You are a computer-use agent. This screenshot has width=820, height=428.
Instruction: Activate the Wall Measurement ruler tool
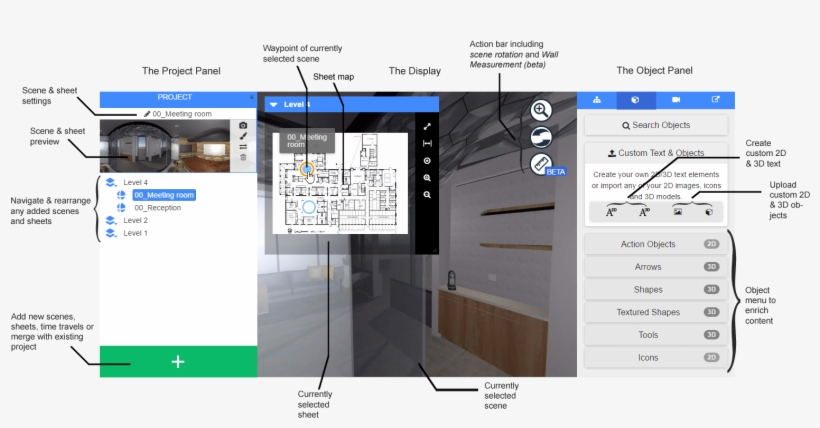pyautogui.click(x=541, y=164)
